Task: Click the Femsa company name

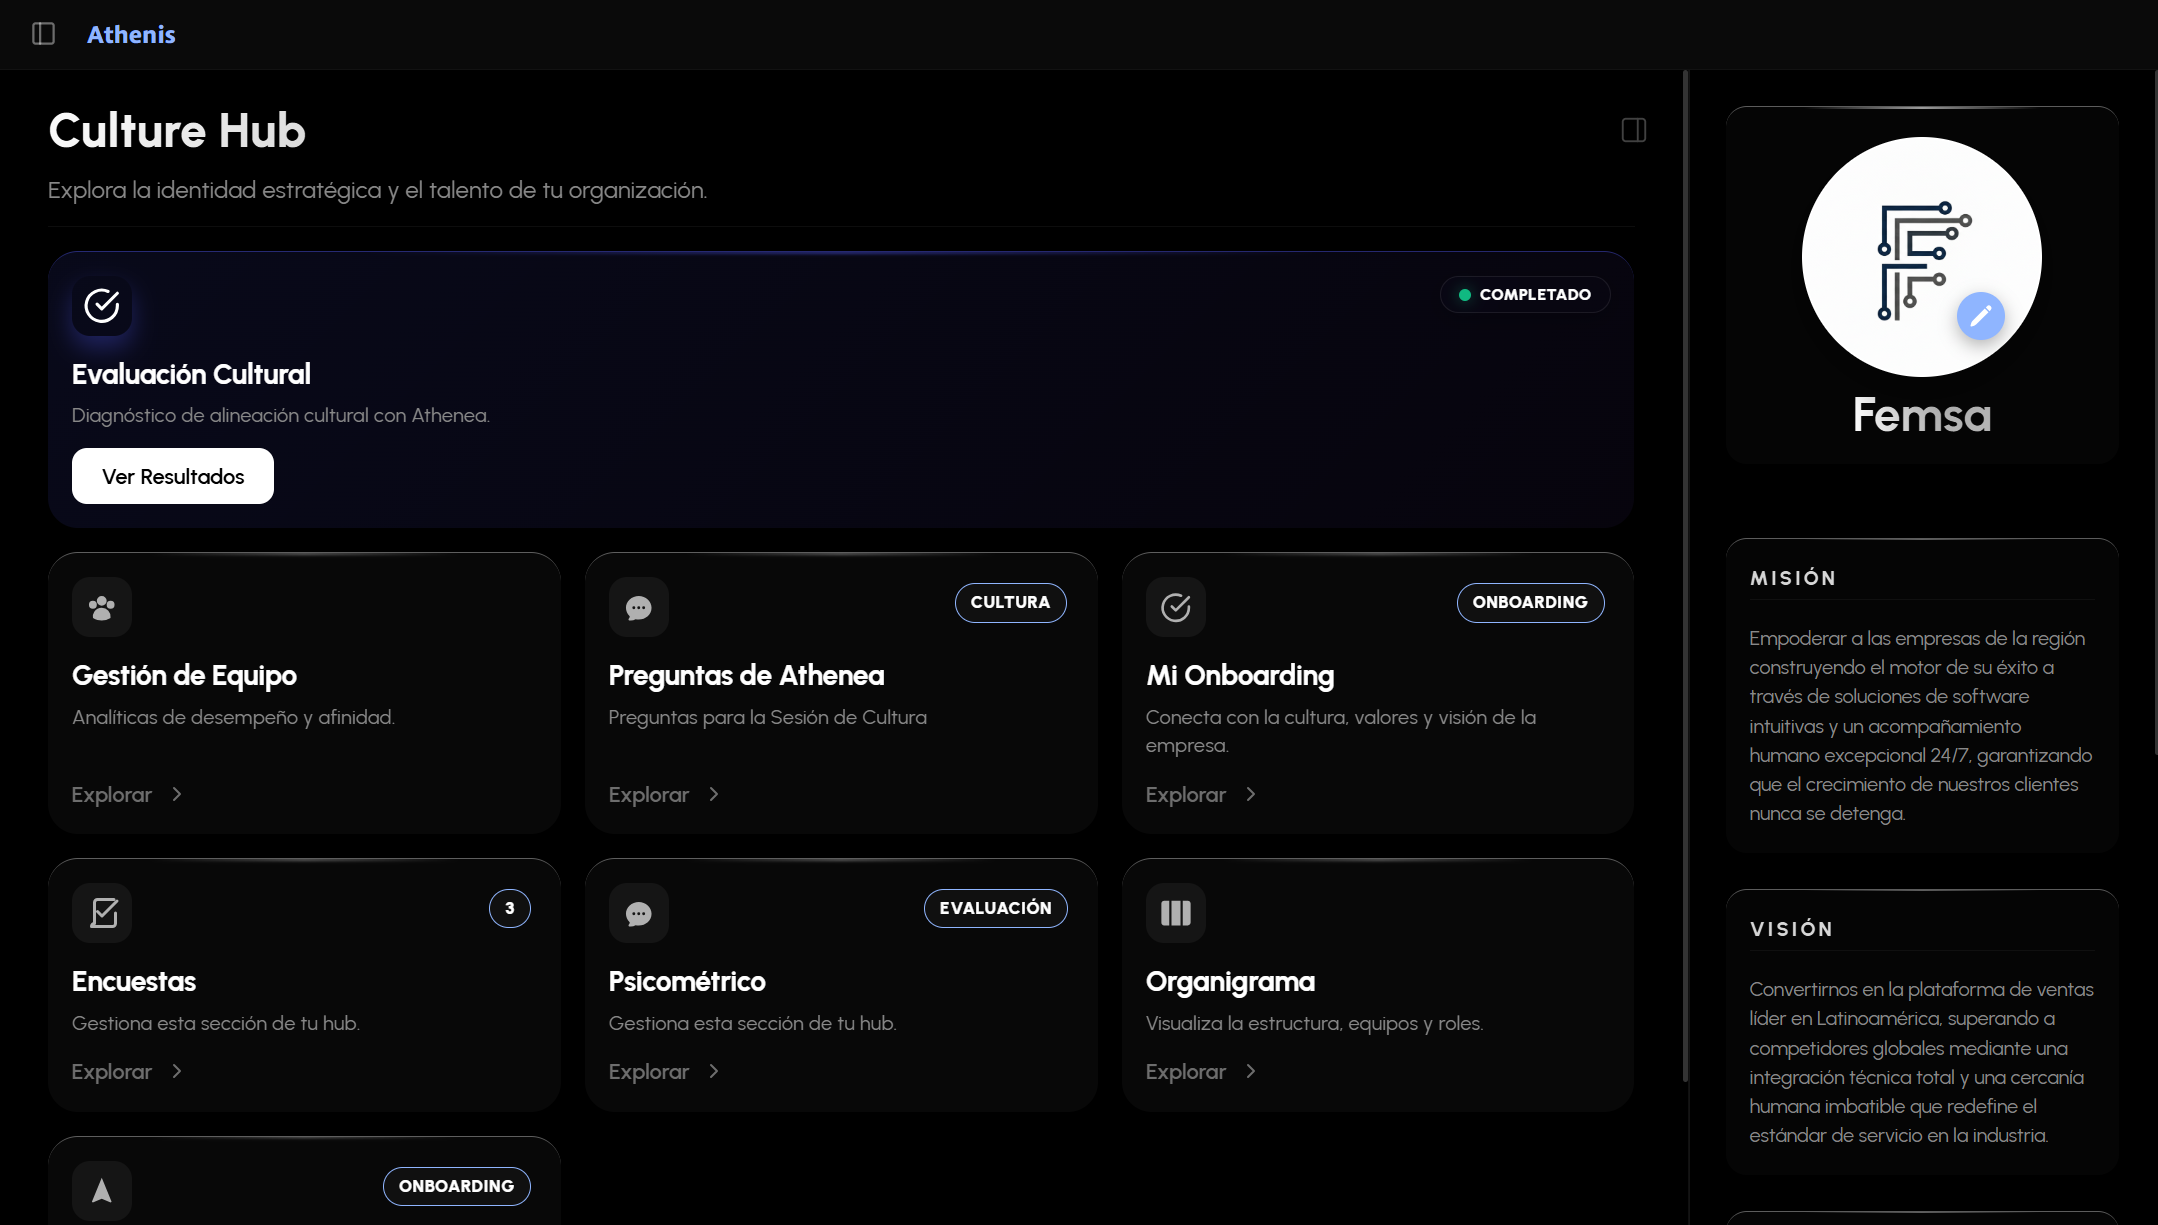Action: tap(1922, 415)
